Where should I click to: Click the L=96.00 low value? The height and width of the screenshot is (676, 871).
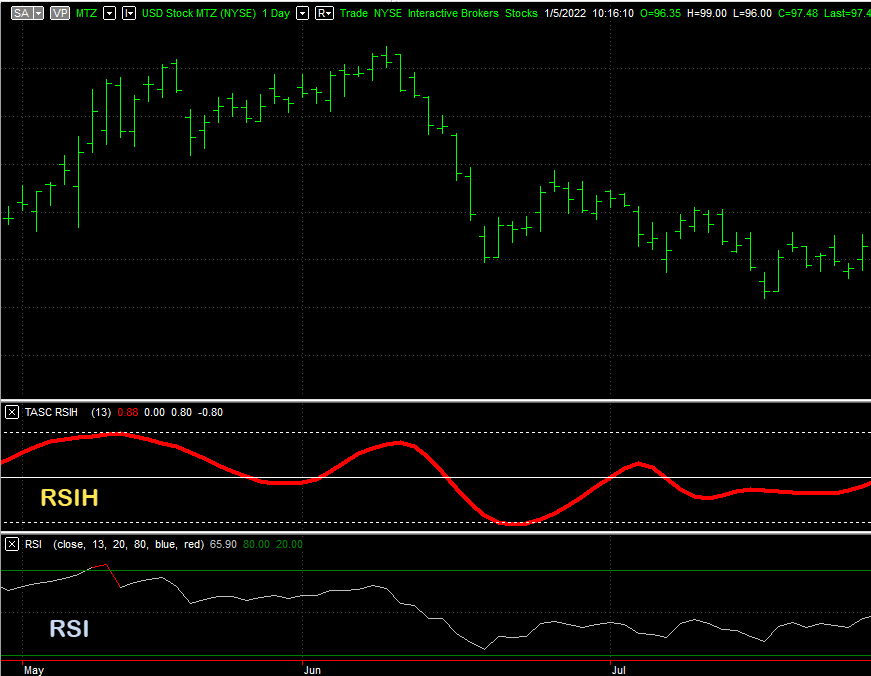click(x=752, y=13)
